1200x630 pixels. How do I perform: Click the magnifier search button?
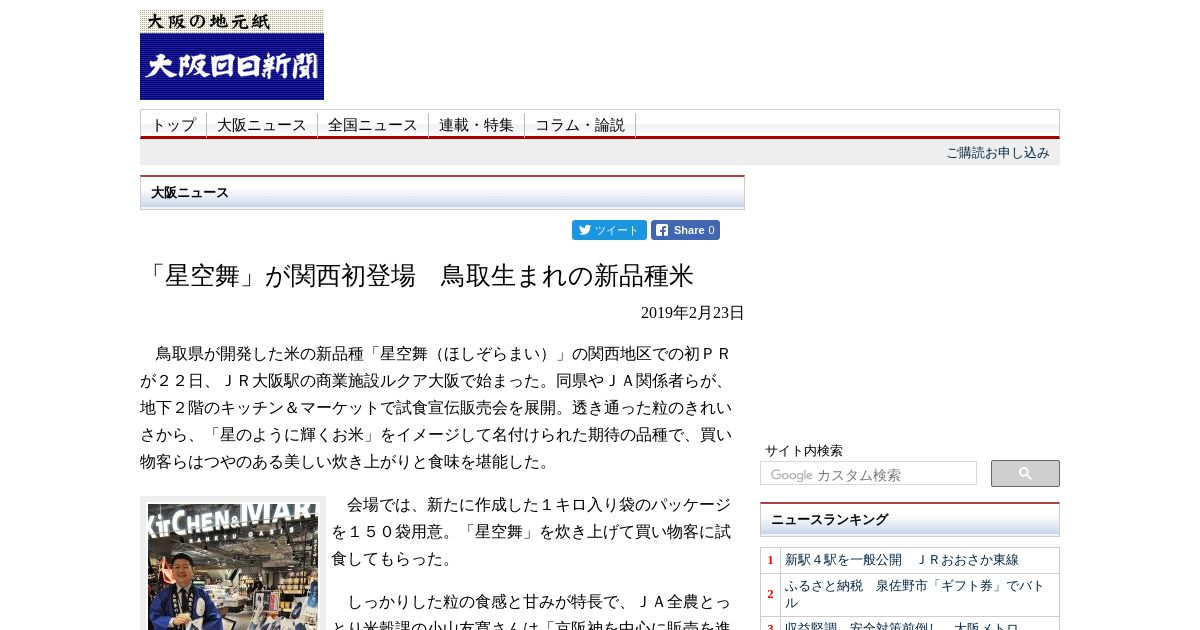1025,473
